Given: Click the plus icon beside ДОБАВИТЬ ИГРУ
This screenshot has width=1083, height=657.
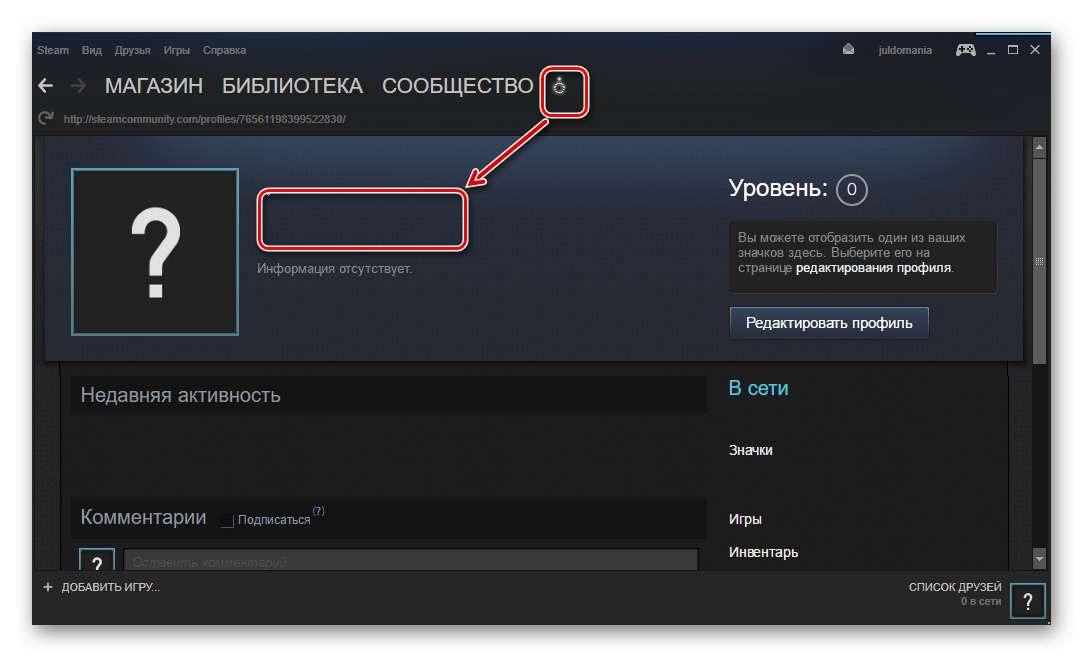Looking at the screenshot, I should click(48, 587).
